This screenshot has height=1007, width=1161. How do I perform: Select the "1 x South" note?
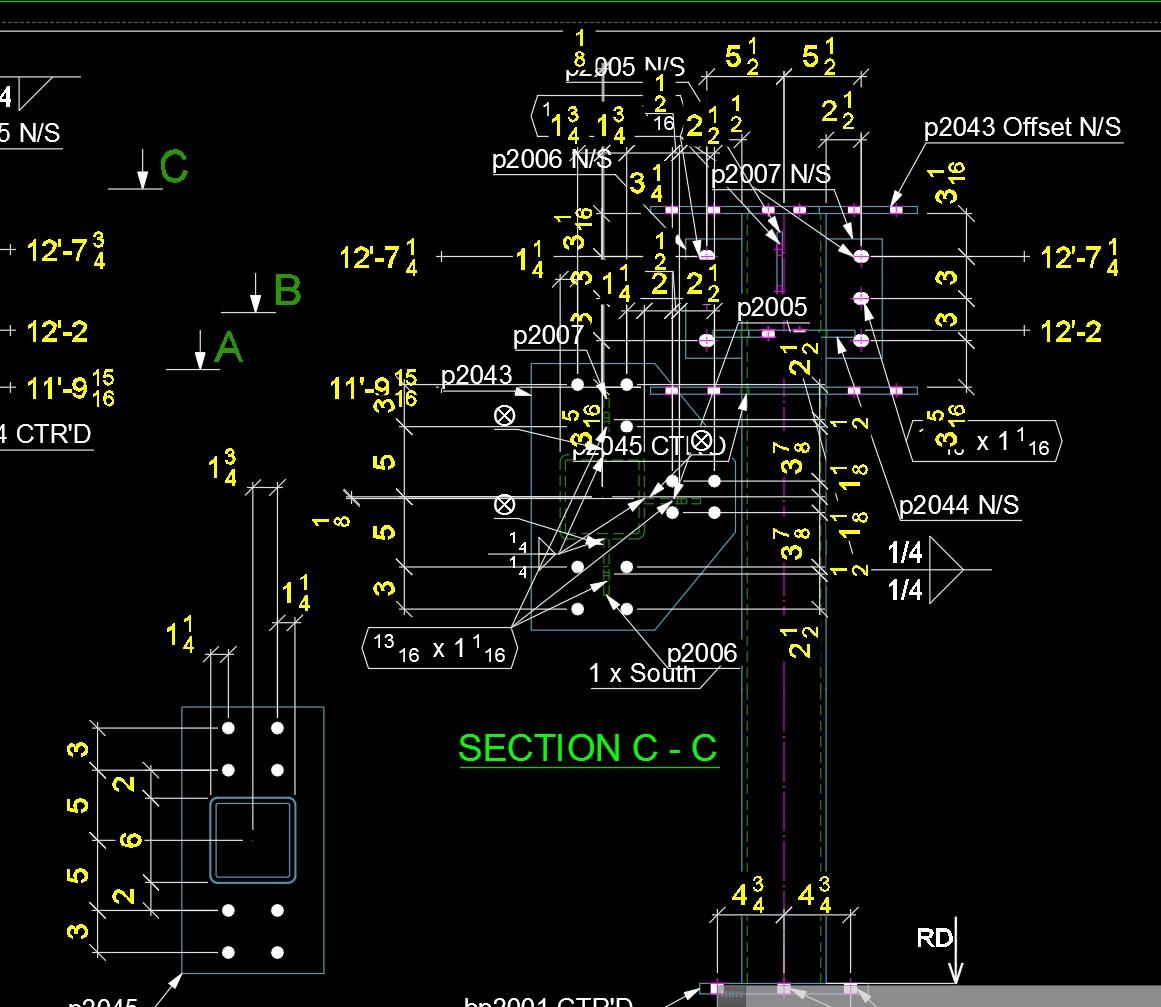[643, 673]
